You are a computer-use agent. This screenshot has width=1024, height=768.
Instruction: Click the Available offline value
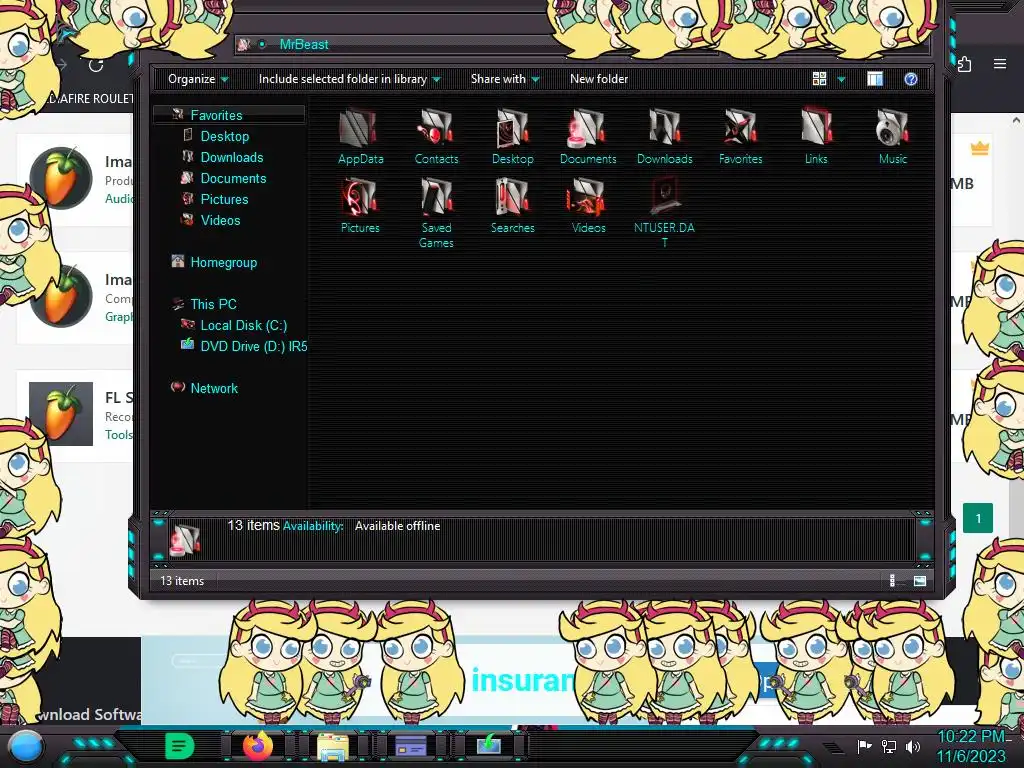pos(397,526)
